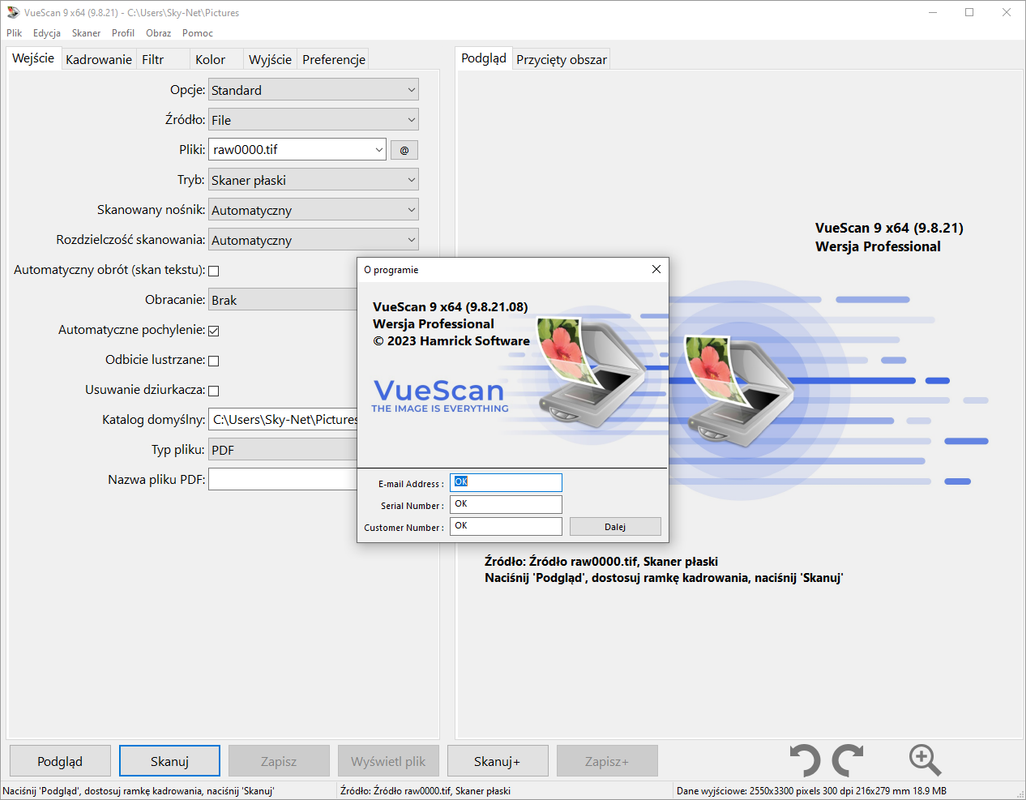Click status text 'Źródło: Źródło raw0000.tif, Skaner płaski'
The width and height of the screenshot is (1026, 800).
[425, 791]
